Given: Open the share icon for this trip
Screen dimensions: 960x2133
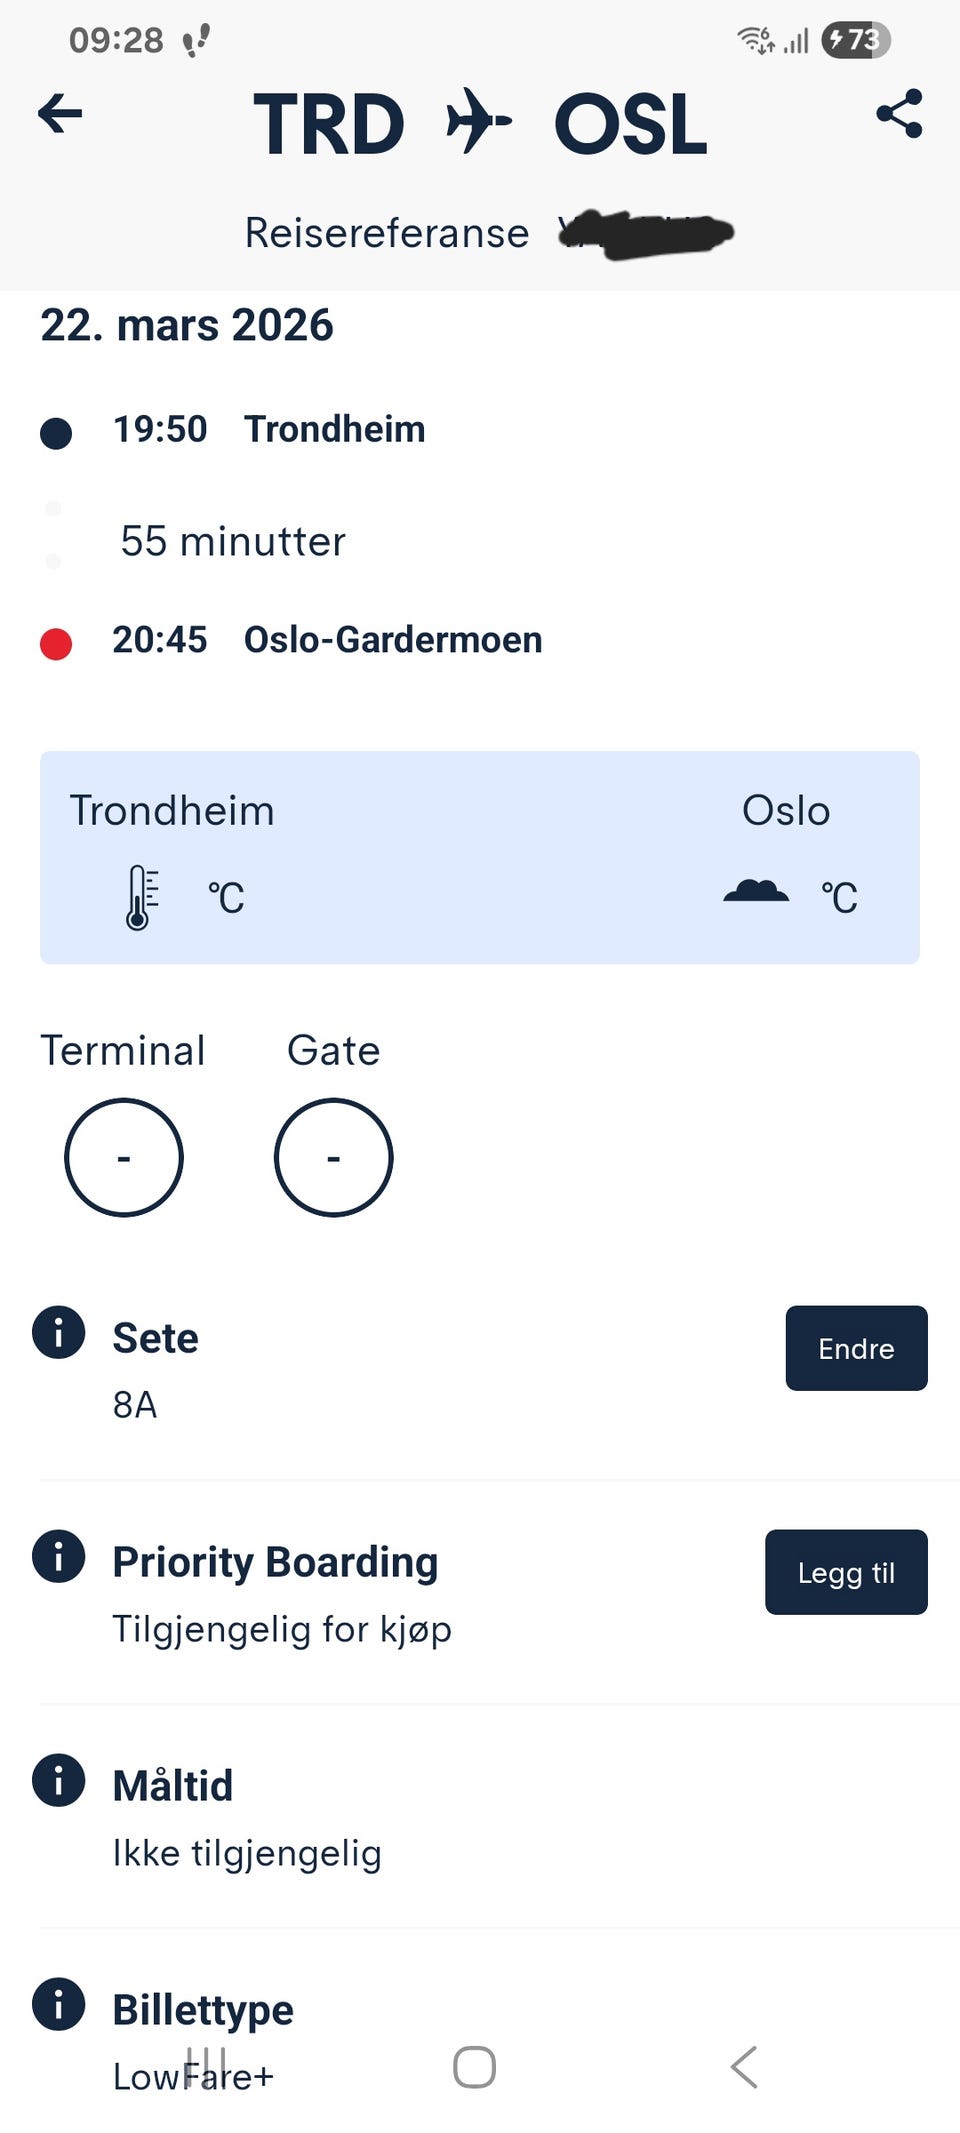Looking at the screenshot, I should click(x=899, y=113).
